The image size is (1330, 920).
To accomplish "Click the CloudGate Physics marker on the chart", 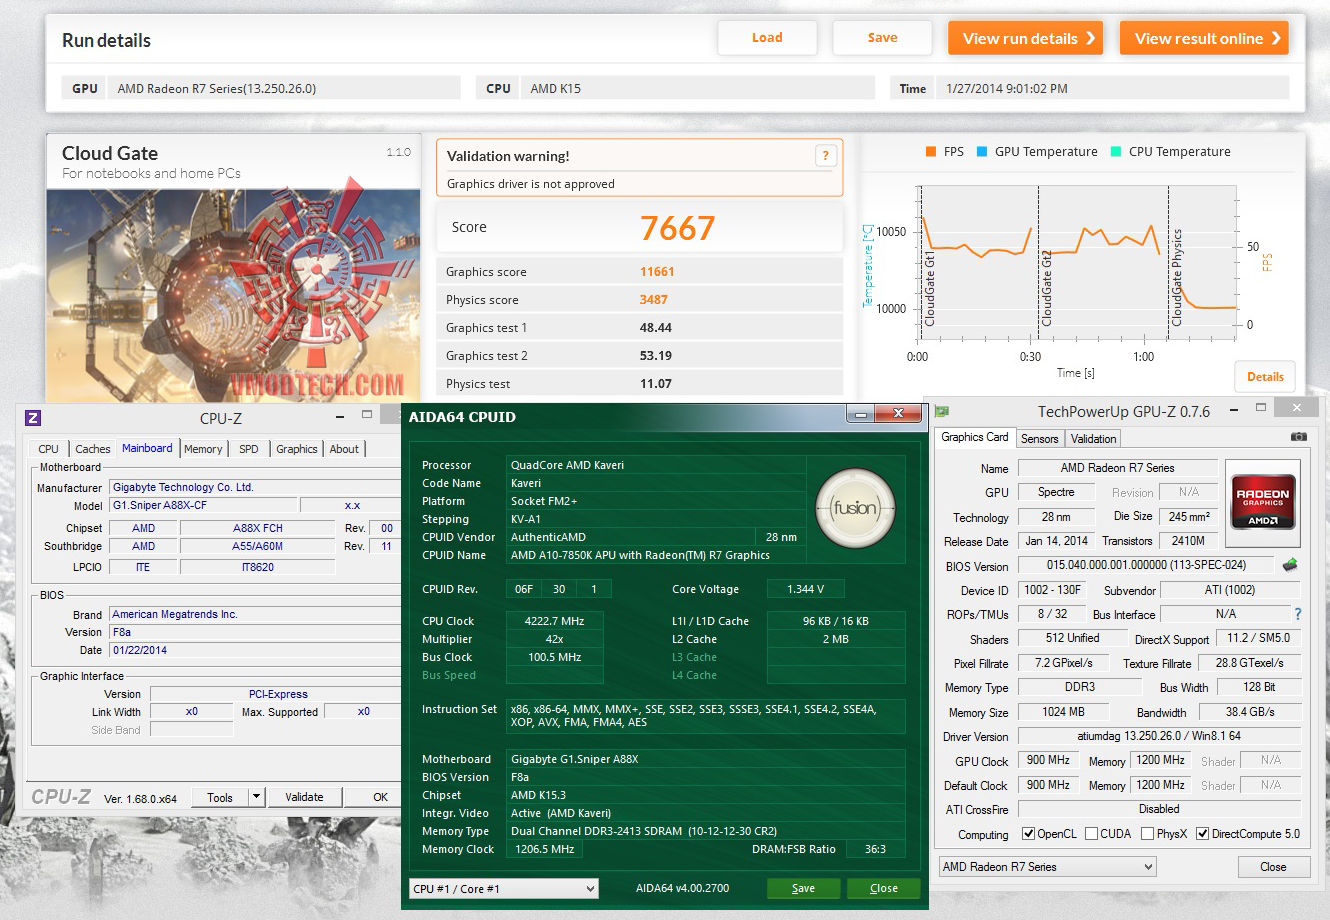I will coord(1177,278).
